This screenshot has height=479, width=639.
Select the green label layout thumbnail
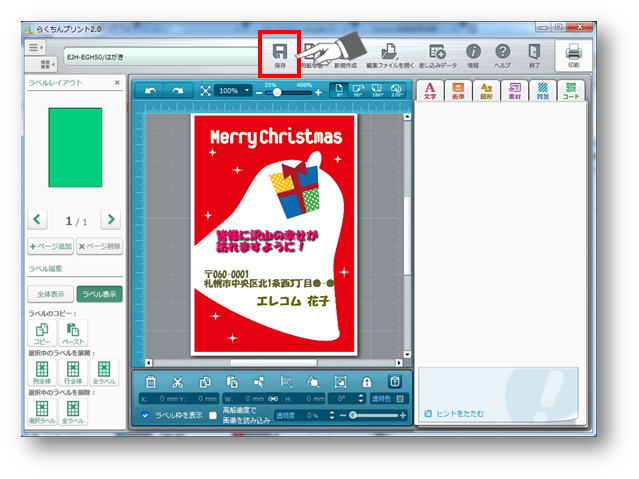[75, 148]
